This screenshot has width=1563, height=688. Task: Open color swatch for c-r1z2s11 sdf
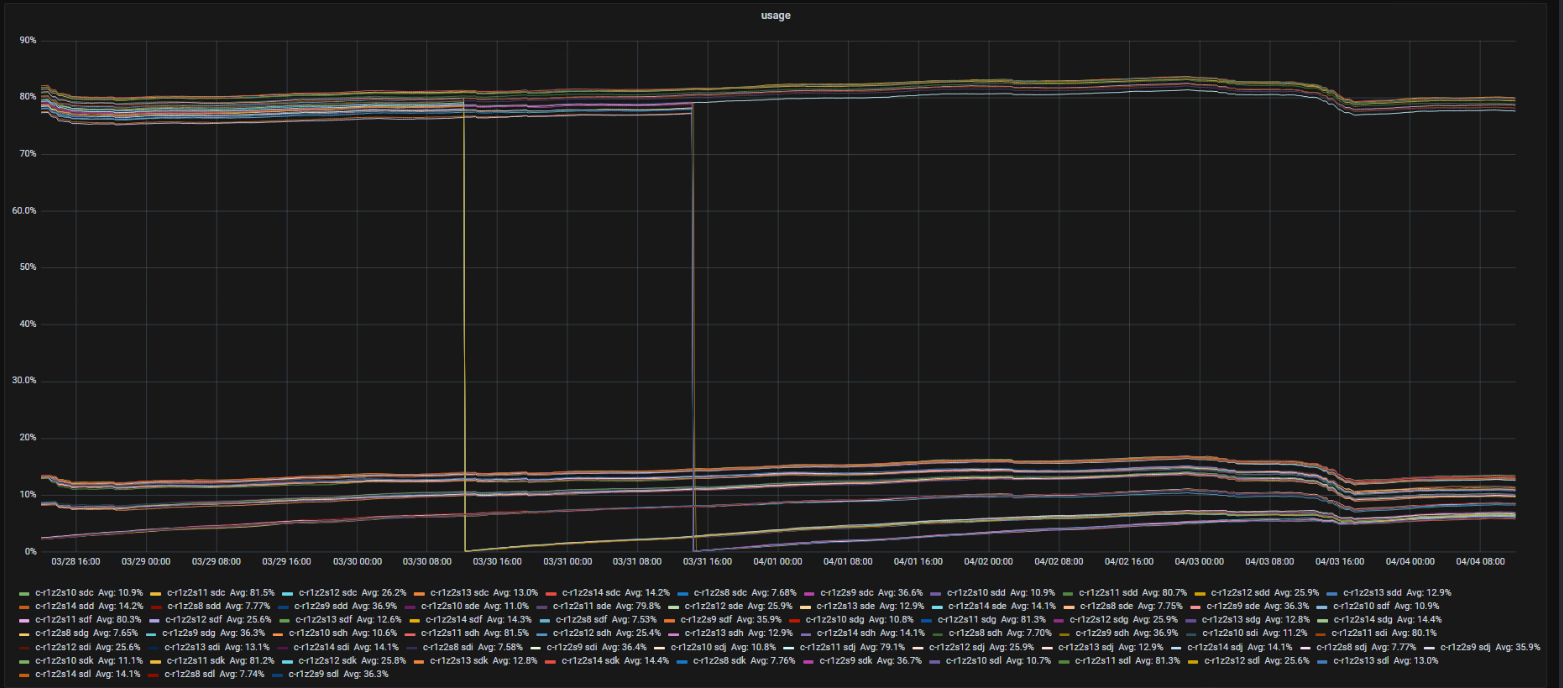(24, 621)
